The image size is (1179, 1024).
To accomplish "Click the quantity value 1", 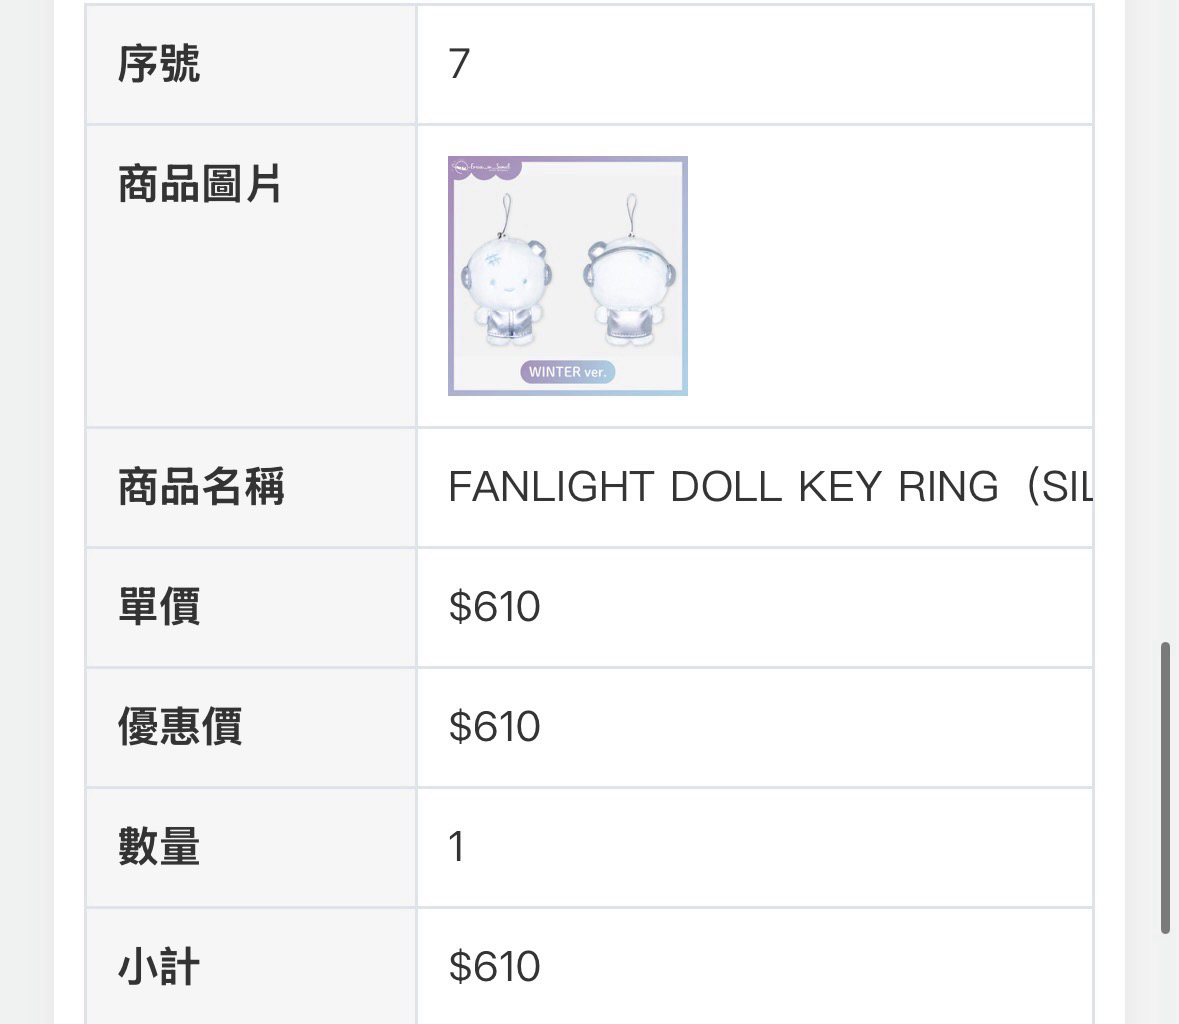I will [457, 847].
